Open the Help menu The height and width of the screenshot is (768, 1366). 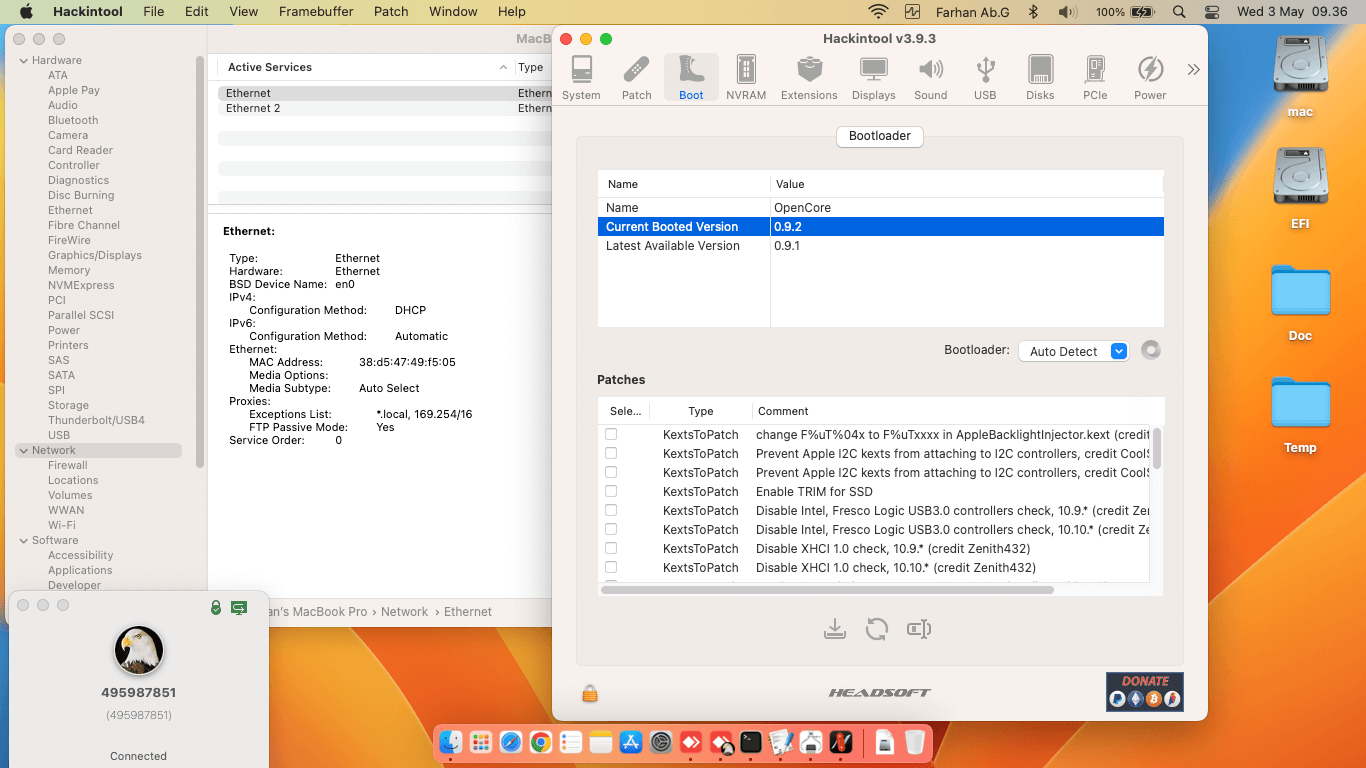pyautogui.click(x=512, y=12)
